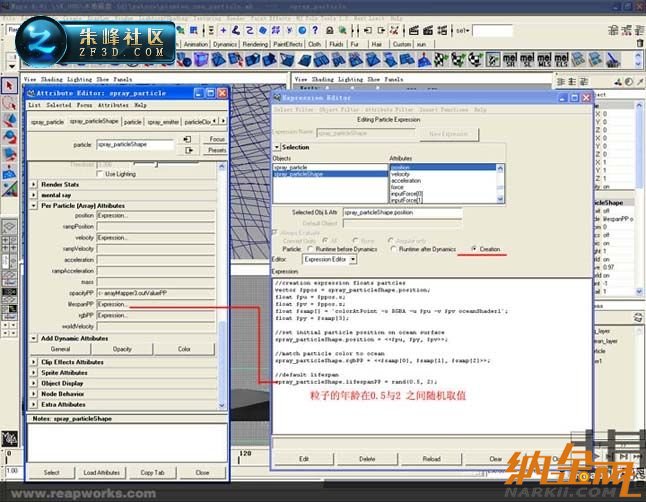The height and width of the screenshot is (502, 646).
Task: Pick the Lasso select tool in toolbox
Action: click(x=9, y=103)
